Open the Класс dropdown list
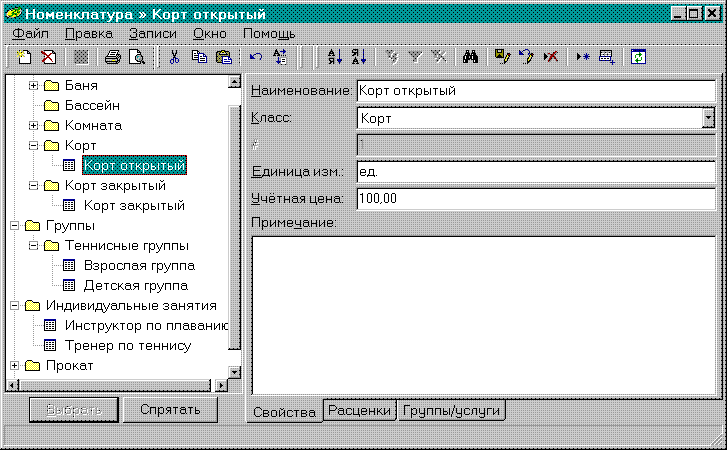727x450 pixels. [708, 118]
